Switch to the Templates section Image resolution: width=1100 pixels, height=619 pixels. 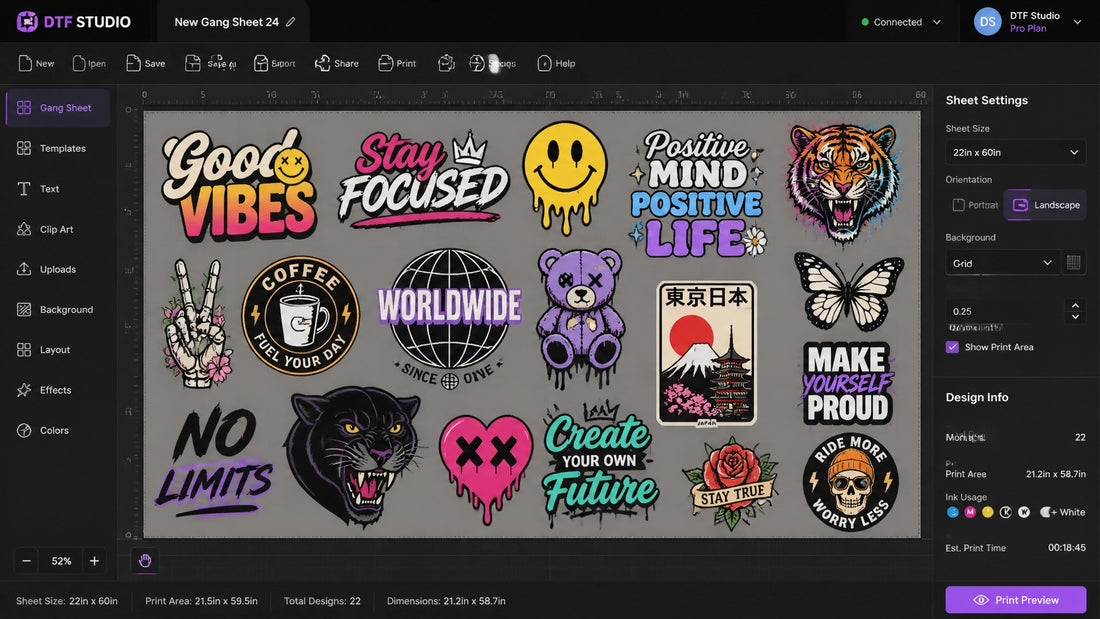pyautogui.click(x=58, y=148)
